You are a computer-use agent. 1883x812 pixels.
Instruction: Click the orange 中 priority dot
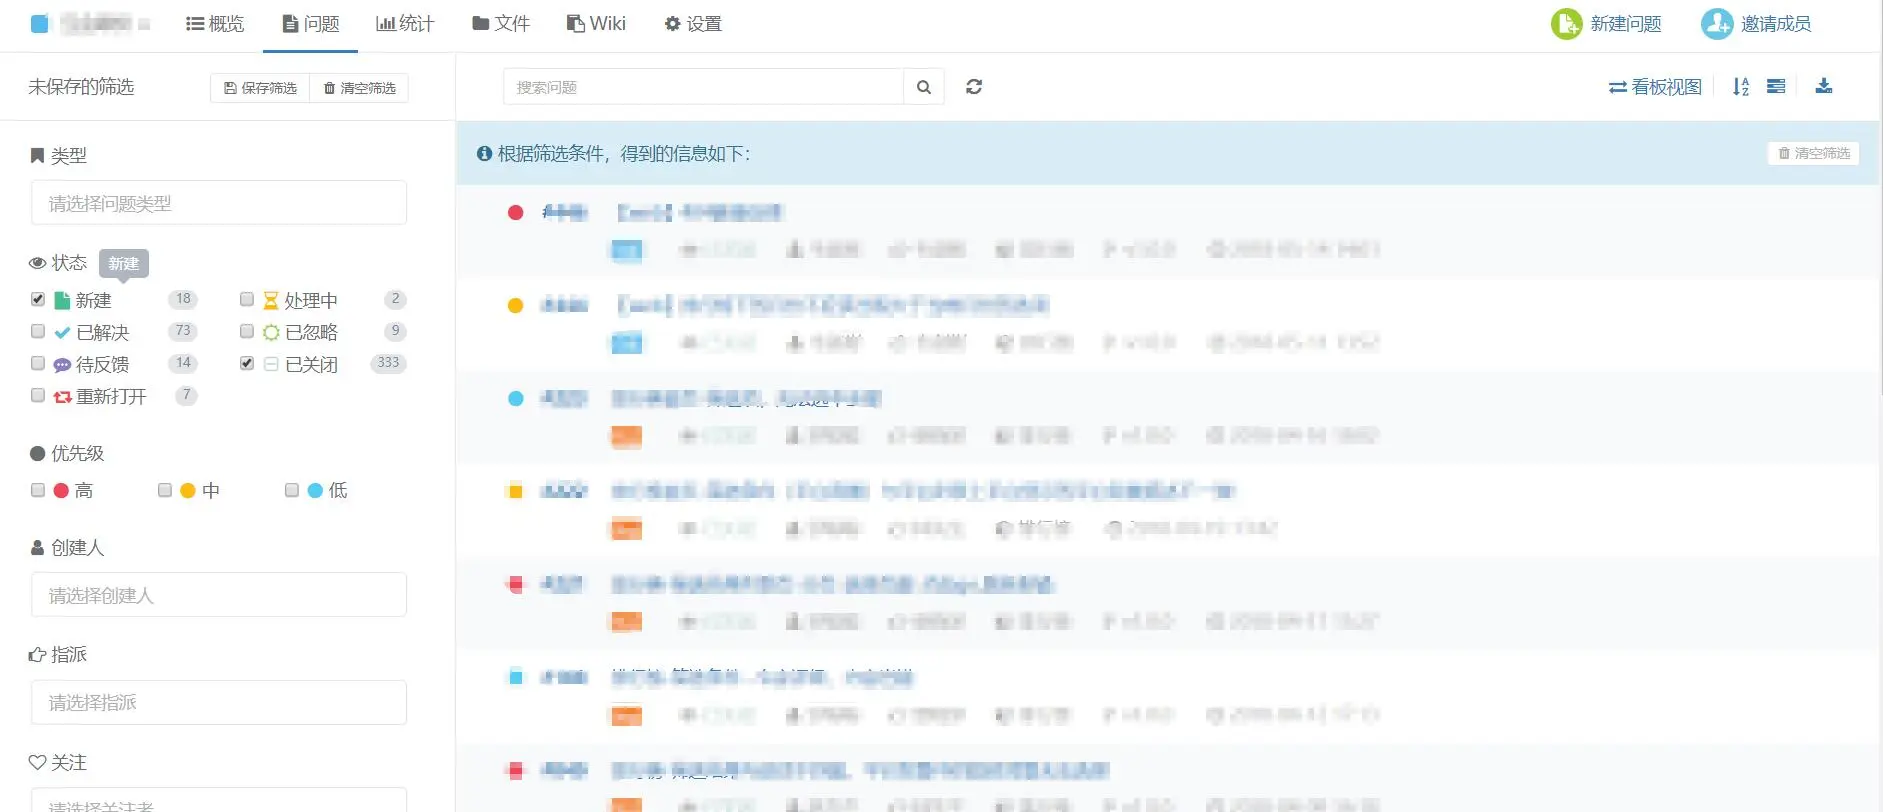pos(188,490)
